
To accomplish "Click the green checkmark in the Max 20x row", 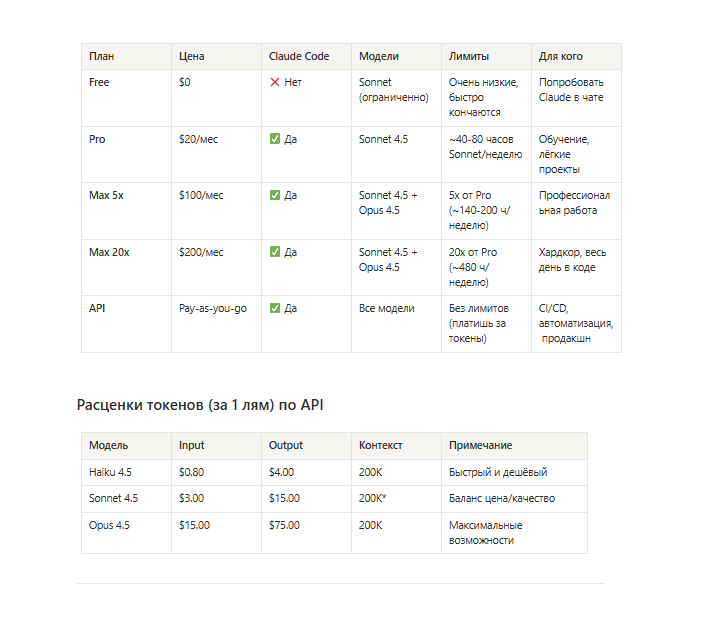I will click(x=275, y=251).
